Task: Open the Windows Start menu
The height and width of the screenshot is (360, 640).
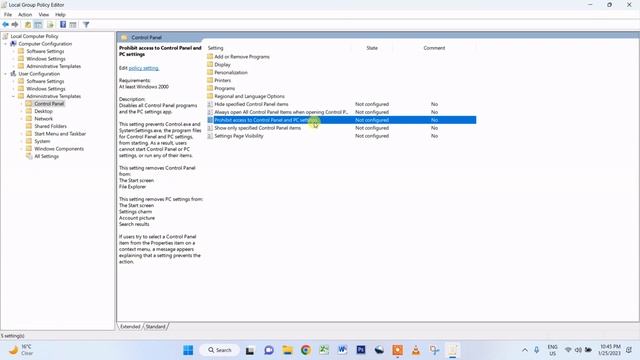Action: tap(188, 350)
